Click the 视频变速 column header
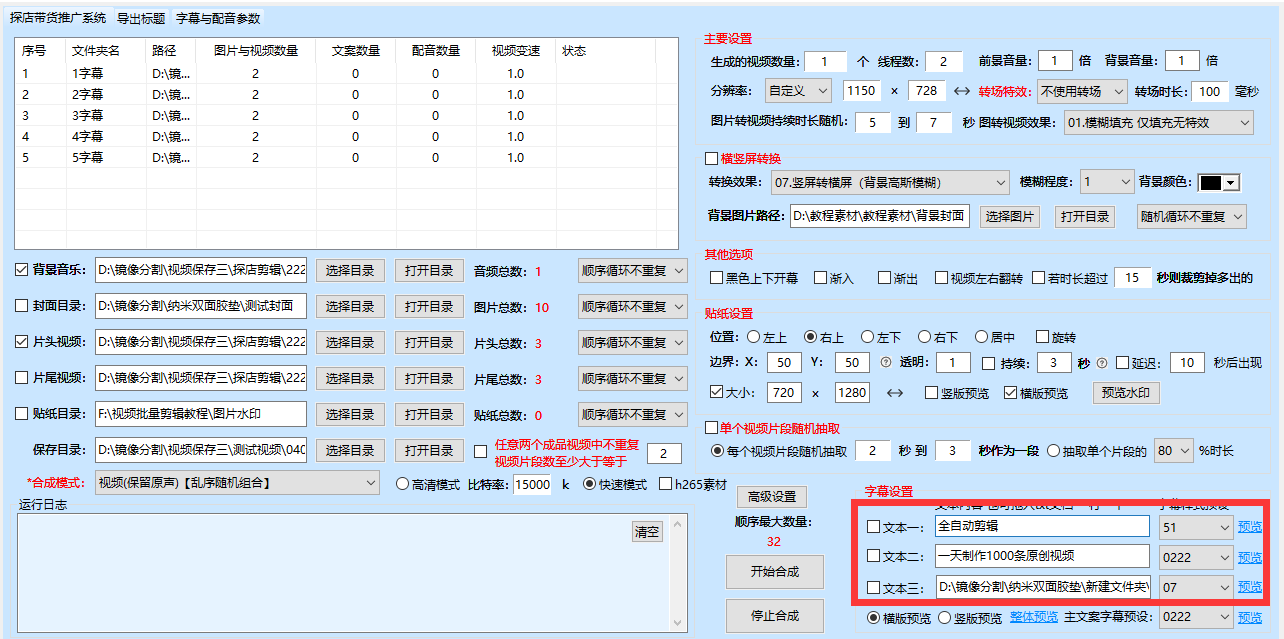This screenshot has width=1284, height=639. pos(515,51)
